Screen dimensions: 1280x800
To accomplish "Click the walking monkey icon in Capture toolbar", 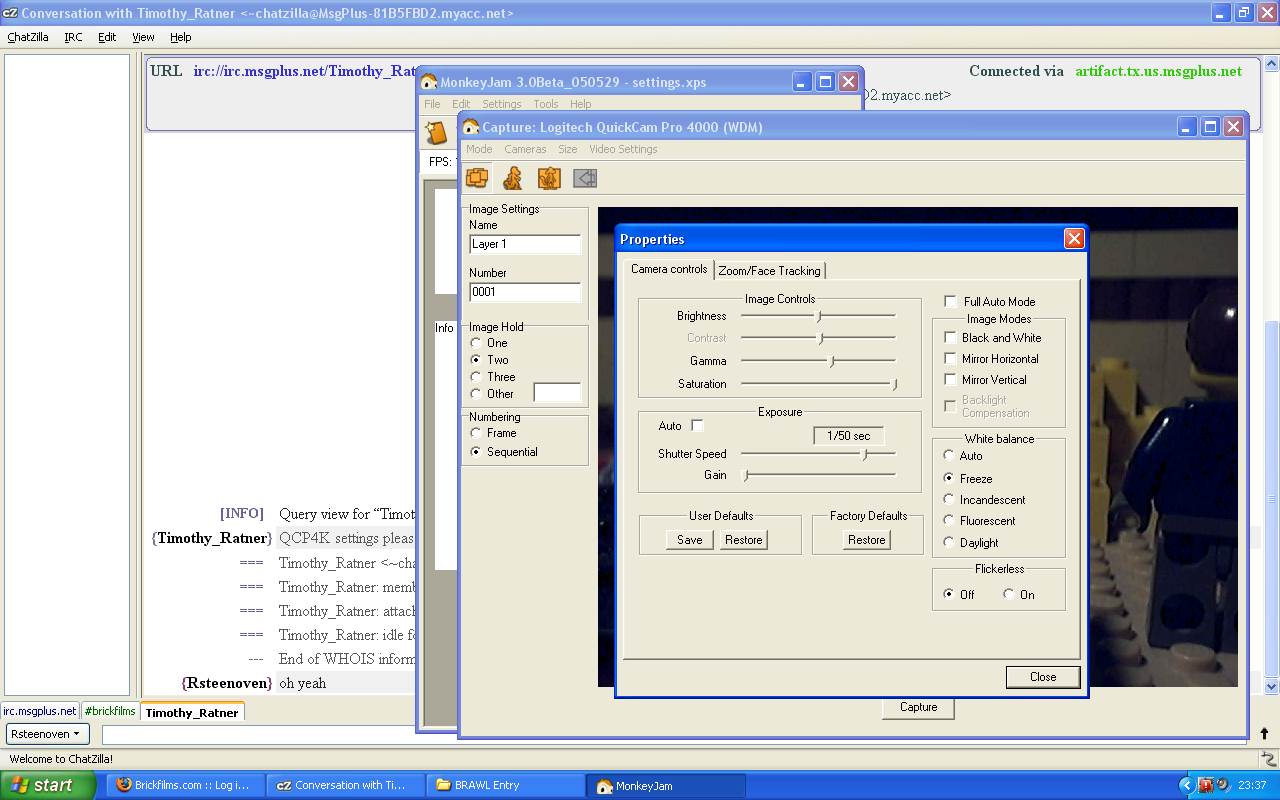I will coord(512,178).
